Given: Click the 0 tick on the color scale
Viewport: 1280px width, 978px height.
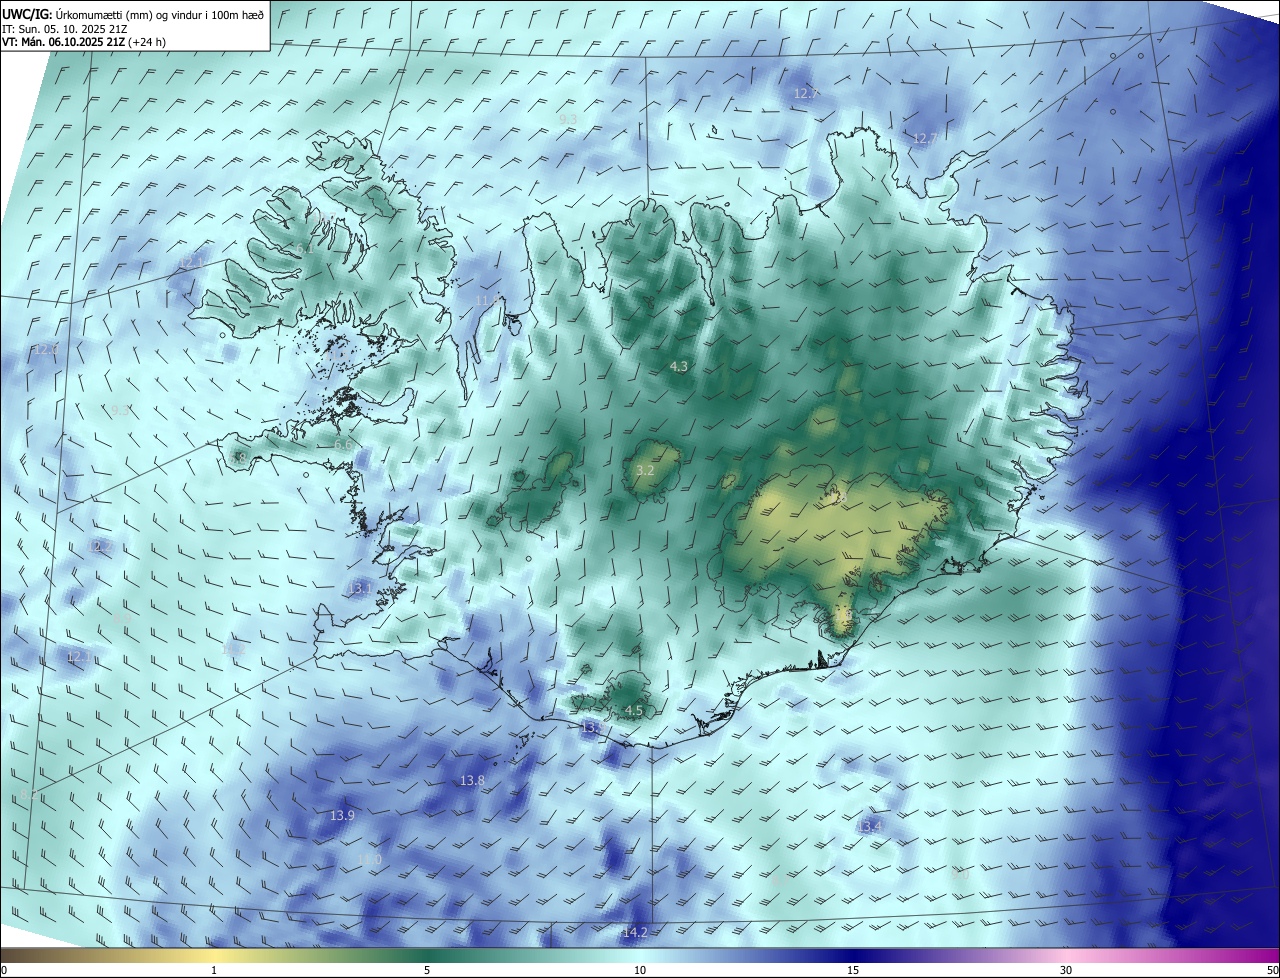Looking at the screenshot, I should tap(4, 970).
